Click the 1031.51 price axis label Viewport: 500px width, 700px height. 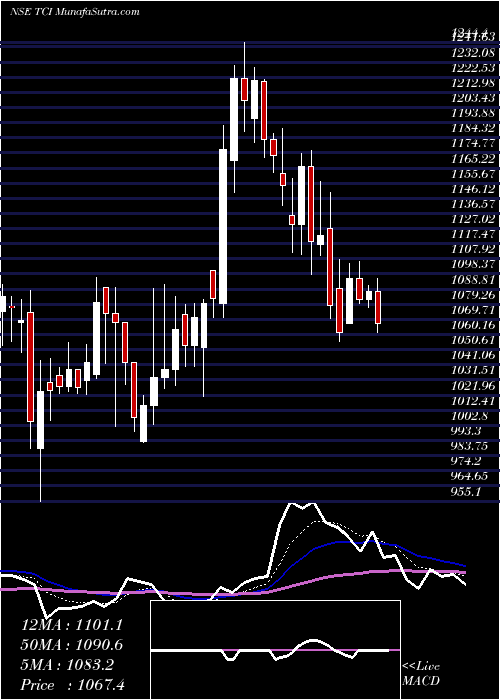(x=473, y=371)
